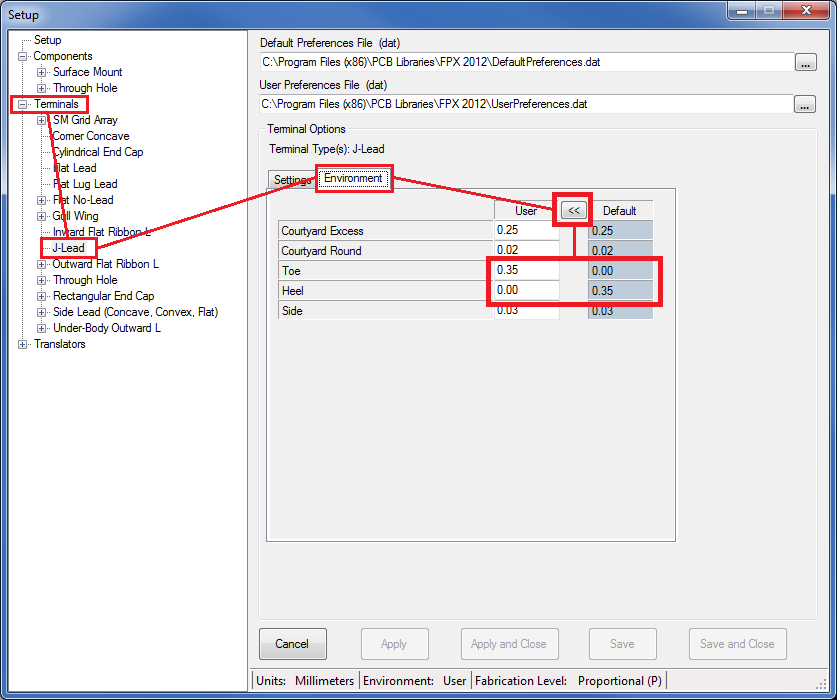
Task: Select Side Lead (Concave, Convex, Flat) item
Action: (x=136, y=312)
